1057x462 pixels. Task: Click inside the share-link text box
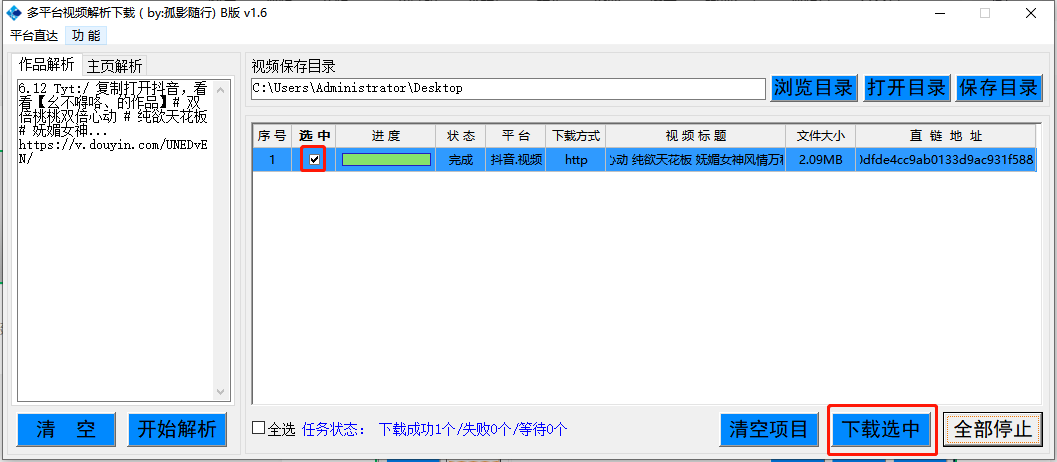(116, 239)
